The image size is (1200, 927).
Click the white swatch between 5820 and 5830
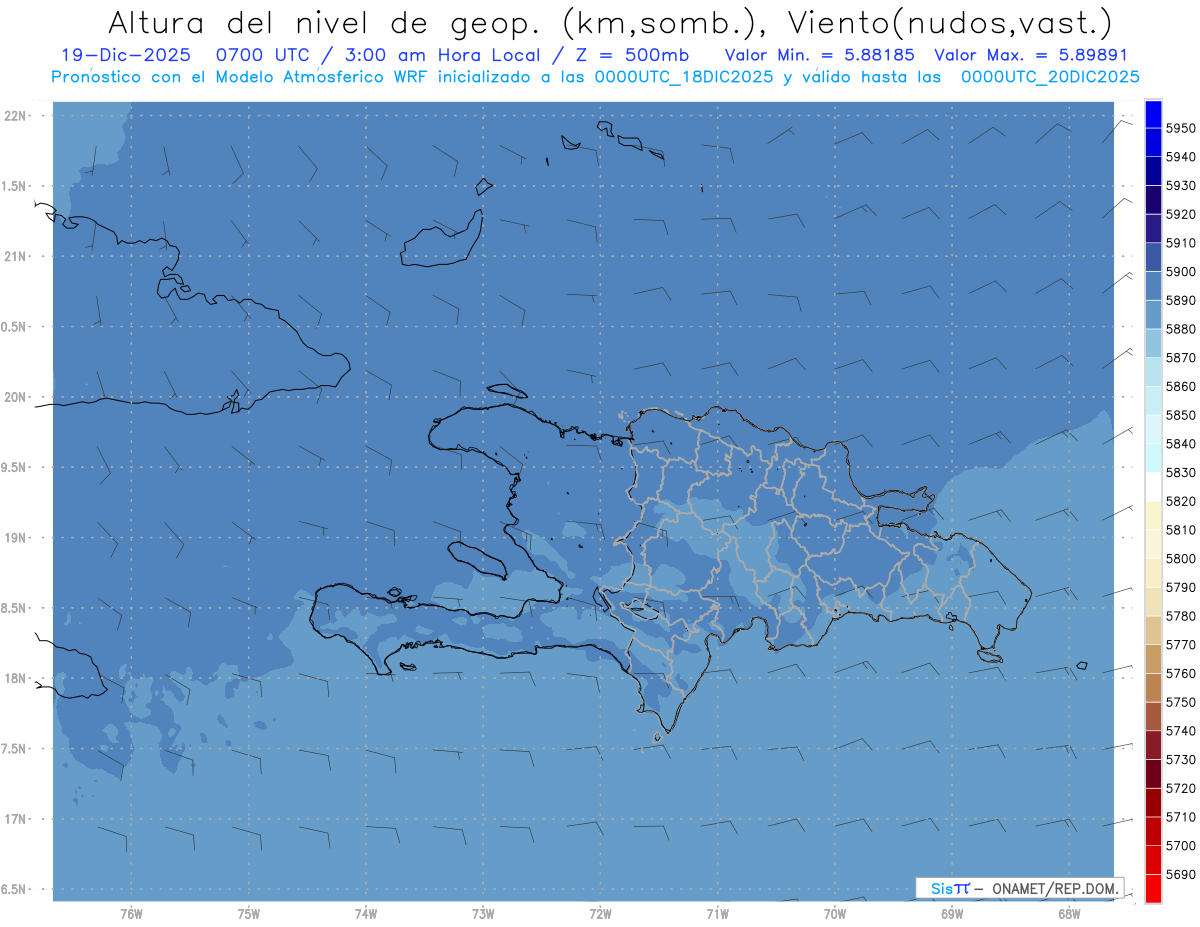1152,486
